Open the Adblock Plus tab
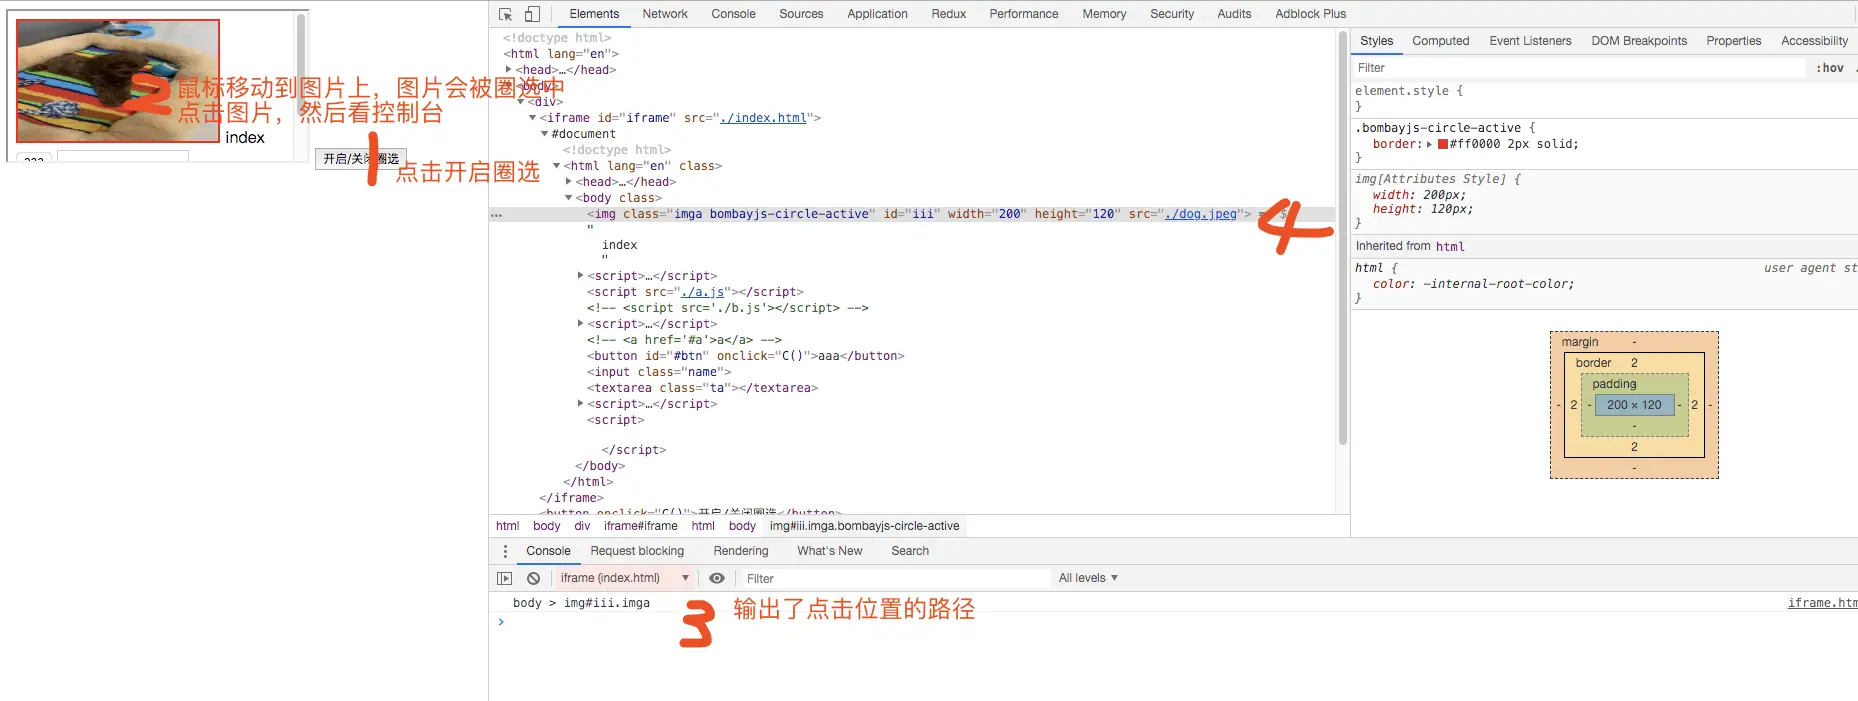The image size is (1858, 701). (1310, 14)
